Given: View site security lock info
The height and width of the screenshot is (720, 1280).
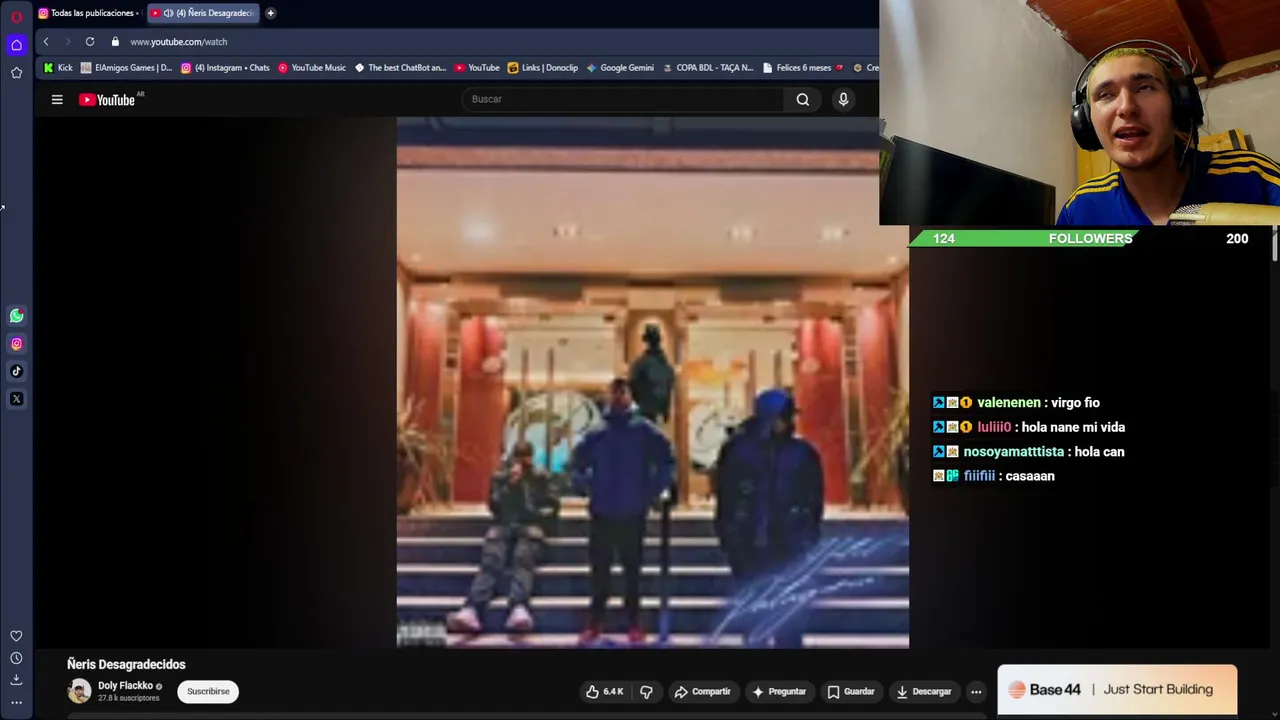Looking at the screenshot, I should 115,42.
